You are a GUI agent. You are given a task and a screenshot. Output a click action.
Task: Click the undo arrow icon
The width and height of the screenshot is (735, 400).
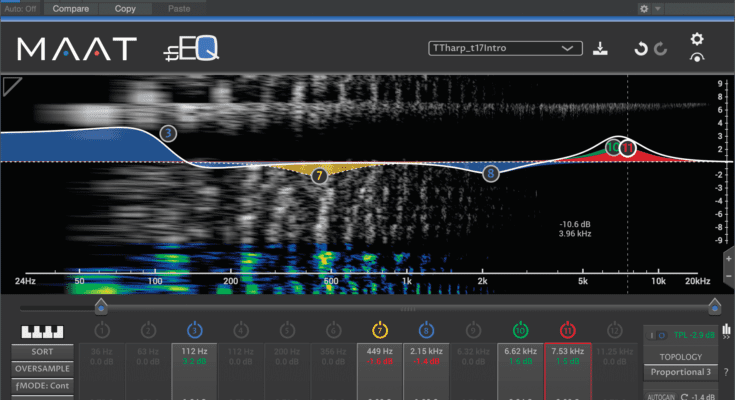[x=640, y=48]
